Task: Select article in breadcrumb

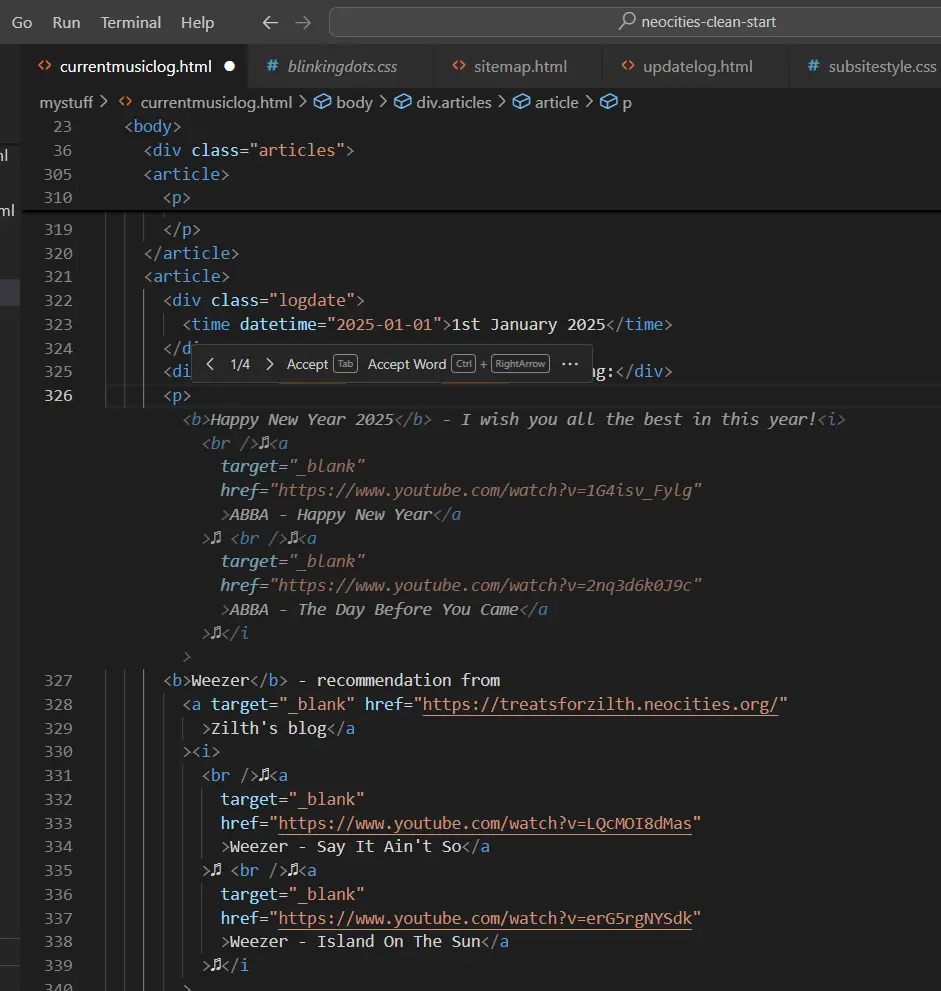Action: (x=556, y=102)
